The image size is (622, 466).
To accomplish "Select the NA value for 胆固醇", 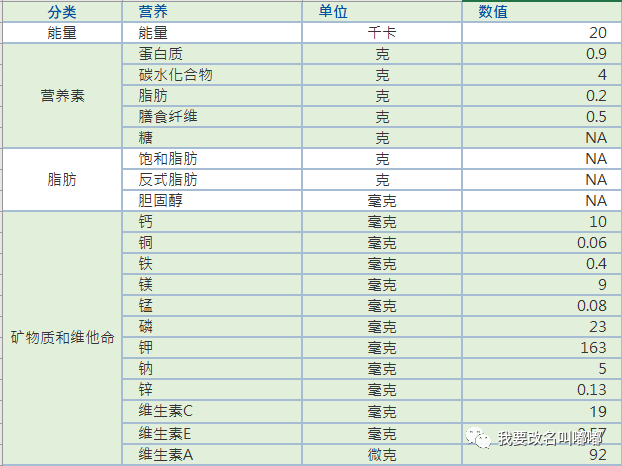I will [x=542, y=201].
